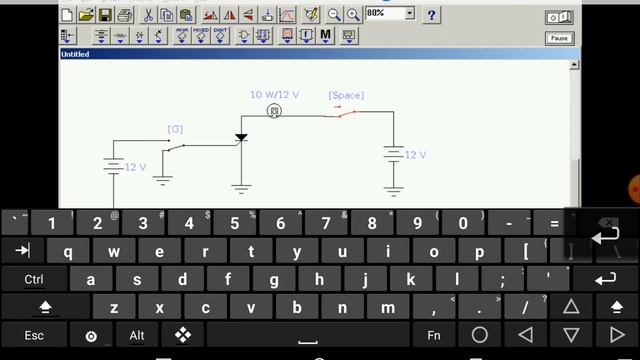The height and width of the screenshot is (360, 640).
Task: Rotate the selected component
Action: point(210,15)
